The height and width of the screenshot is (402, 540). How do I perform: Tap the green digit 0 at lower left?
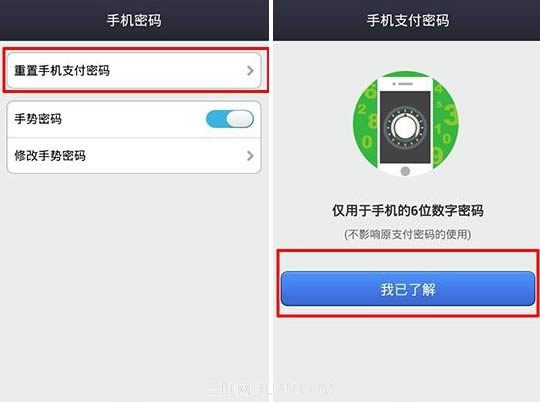pyautogui.click(x=367, y=142)
